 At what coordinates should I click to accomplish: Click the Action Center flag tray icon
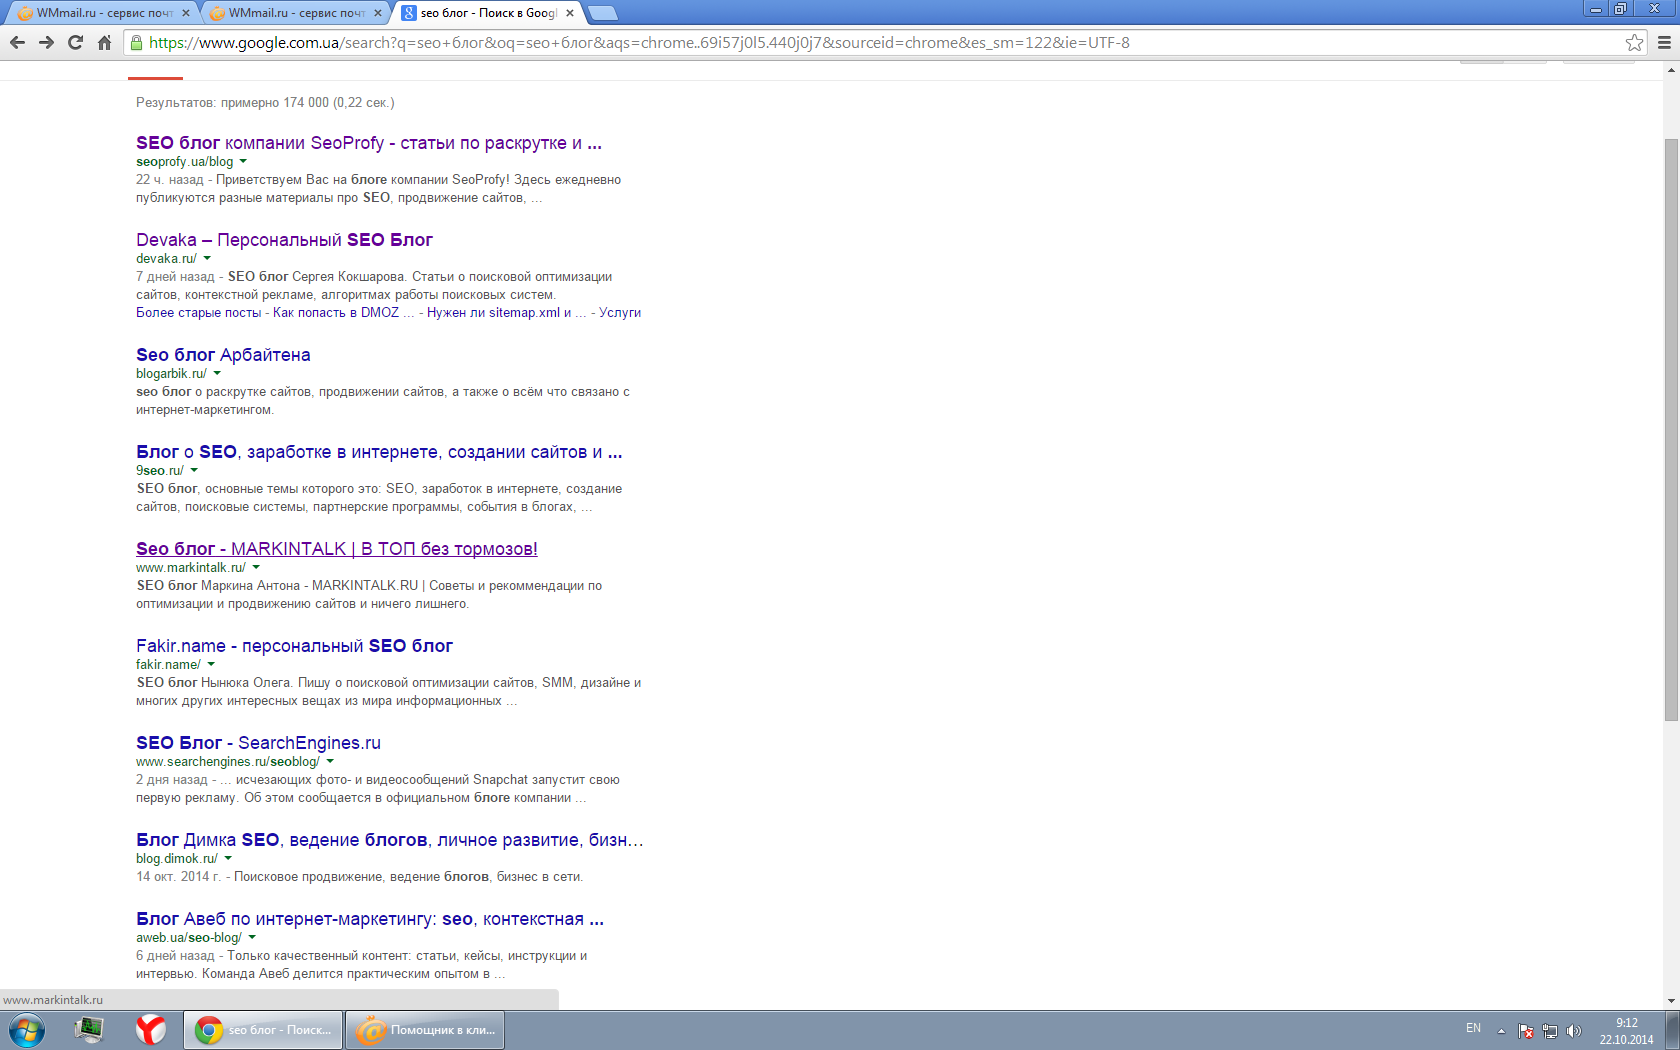(1526, 1031)
